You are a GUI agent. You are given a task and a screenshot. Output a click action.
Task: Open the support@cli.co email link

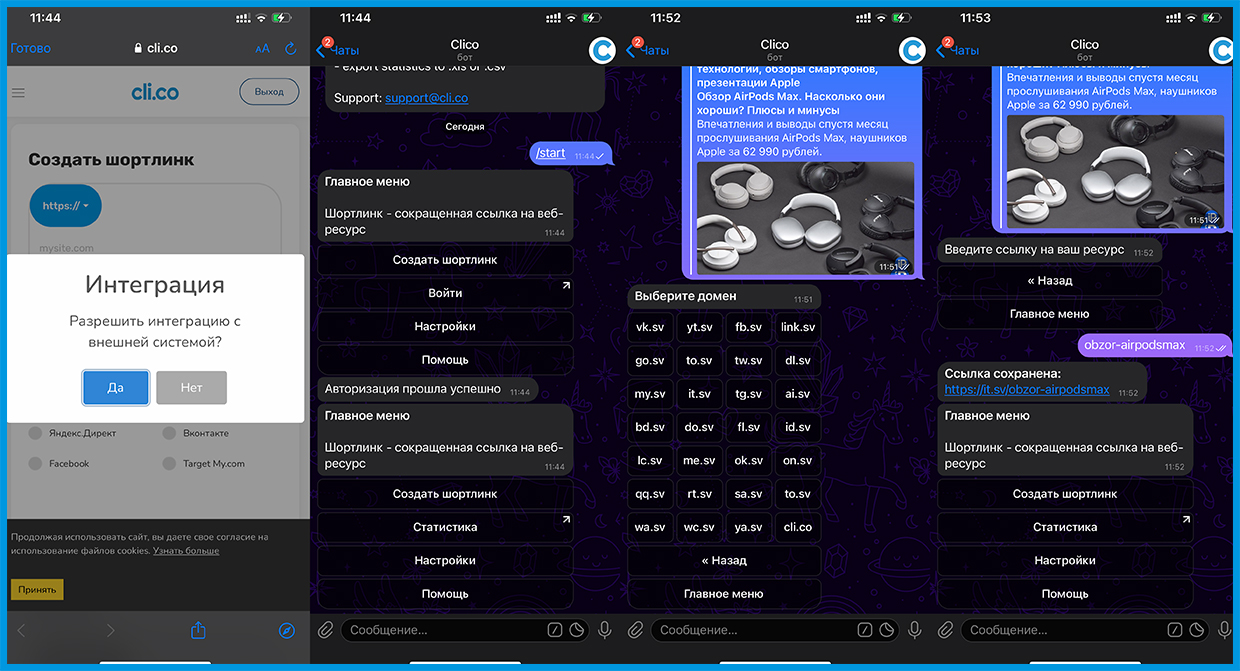click(x=426, y=98)
